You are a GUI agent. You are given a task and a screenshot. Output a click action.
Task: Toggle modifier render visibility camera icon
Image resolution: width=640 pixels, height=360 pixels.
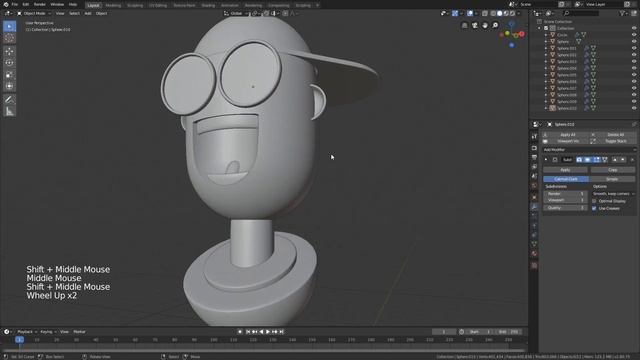click(579, 160)
